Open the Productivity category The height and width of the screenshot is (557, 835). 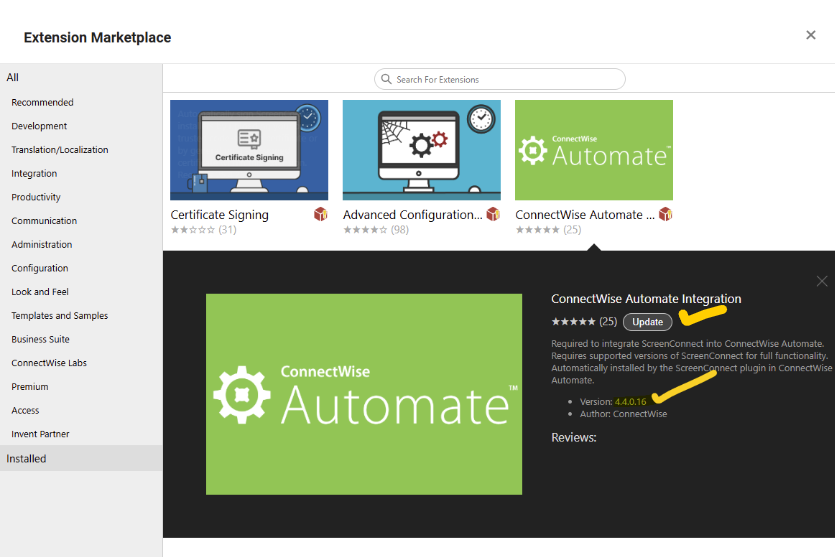point(36,197)
